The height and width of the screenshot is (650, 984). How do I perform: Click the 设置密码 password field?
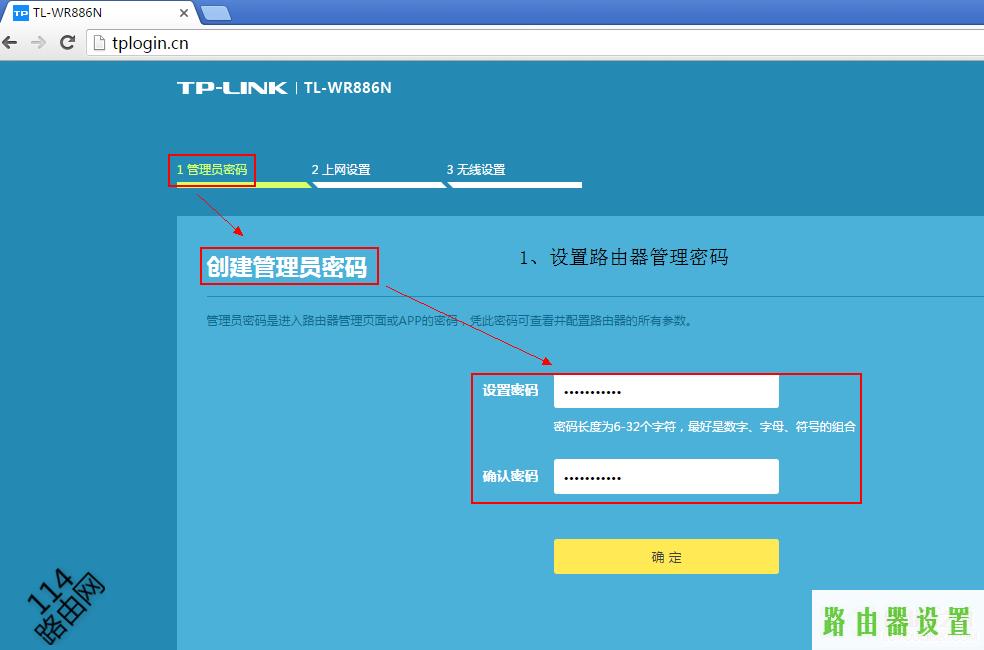[666, 392]
